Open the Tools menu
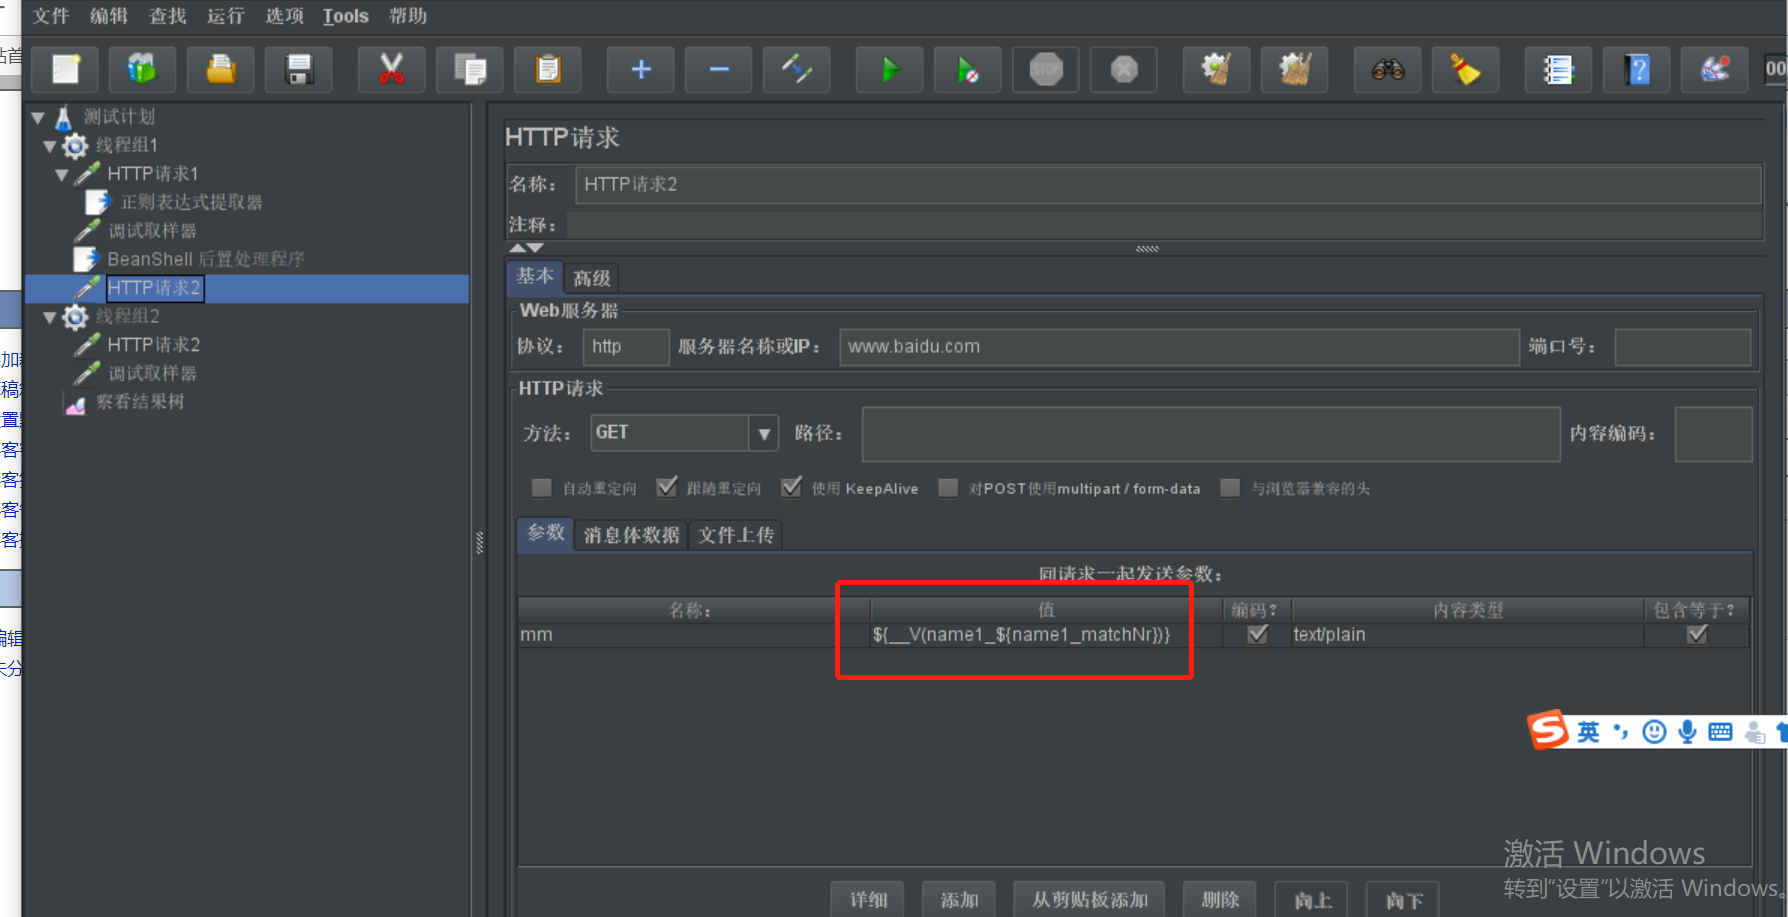The width and height of the screenshot is (1788, 917). pos(346,16)
